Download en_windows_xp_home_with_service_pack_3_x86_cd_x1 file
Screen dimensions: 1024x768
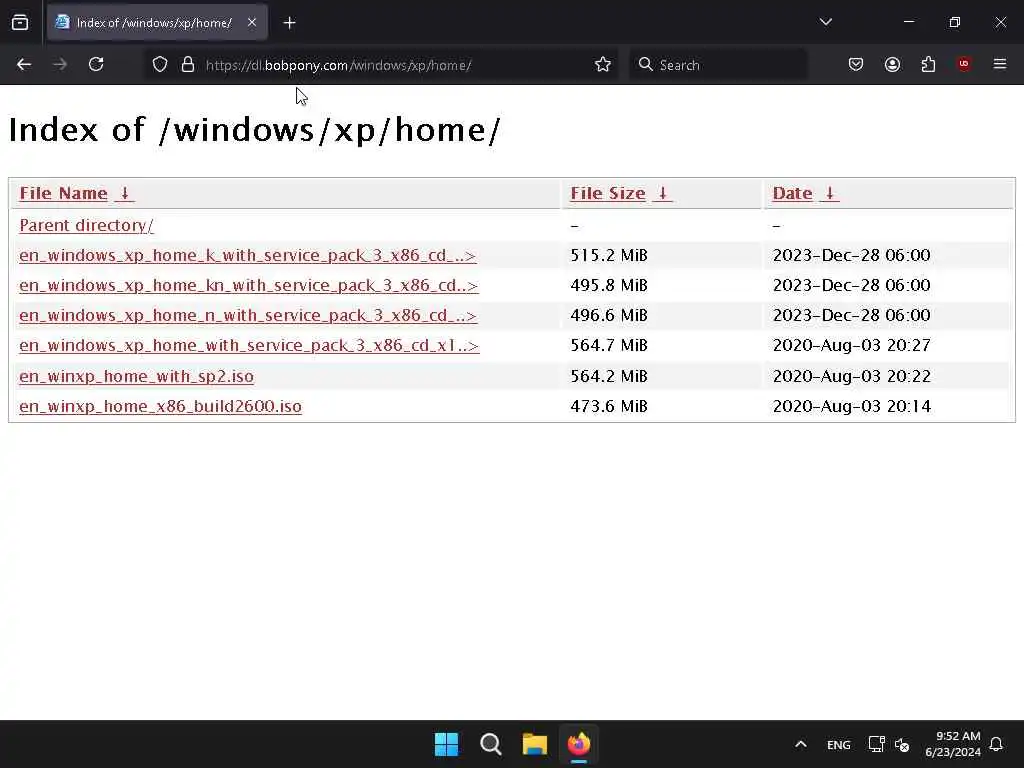[x=249, y=345]
